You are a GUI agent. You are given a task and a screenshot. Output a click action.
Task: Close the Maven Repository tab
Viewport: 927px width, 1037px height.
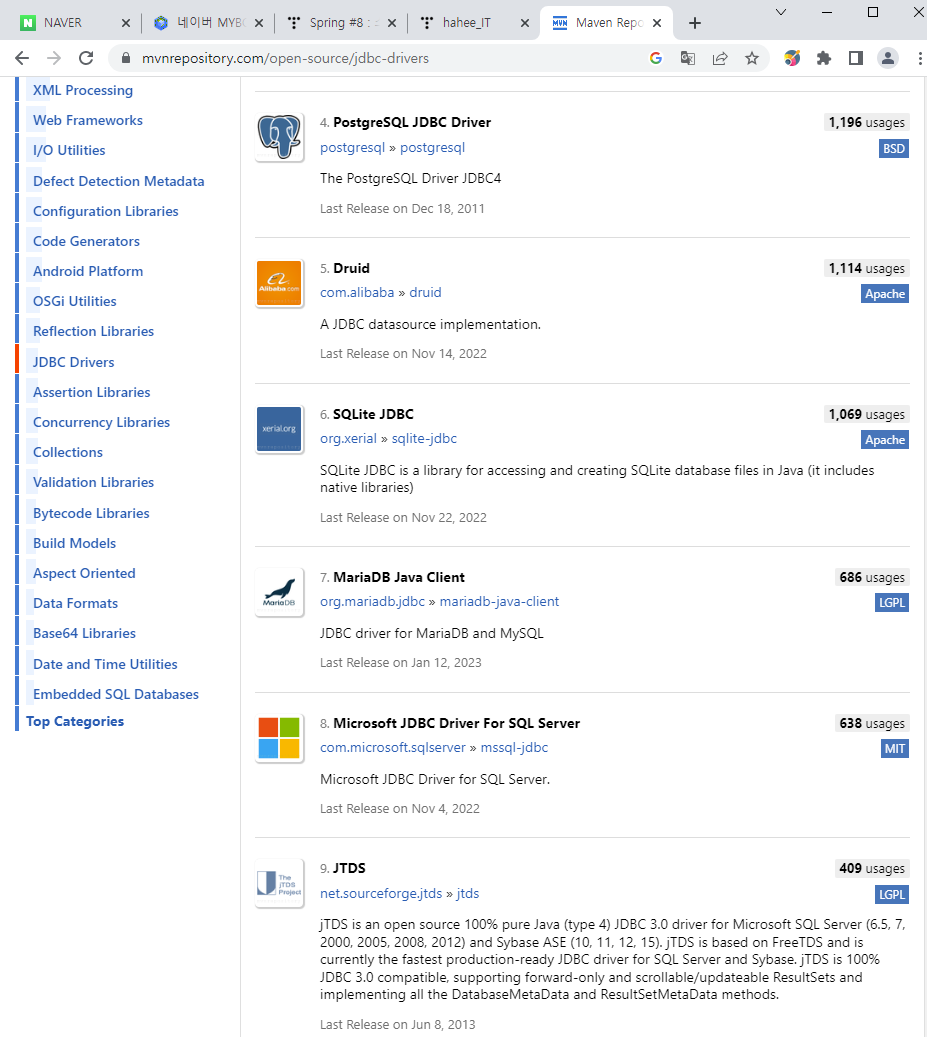(657, 23)
